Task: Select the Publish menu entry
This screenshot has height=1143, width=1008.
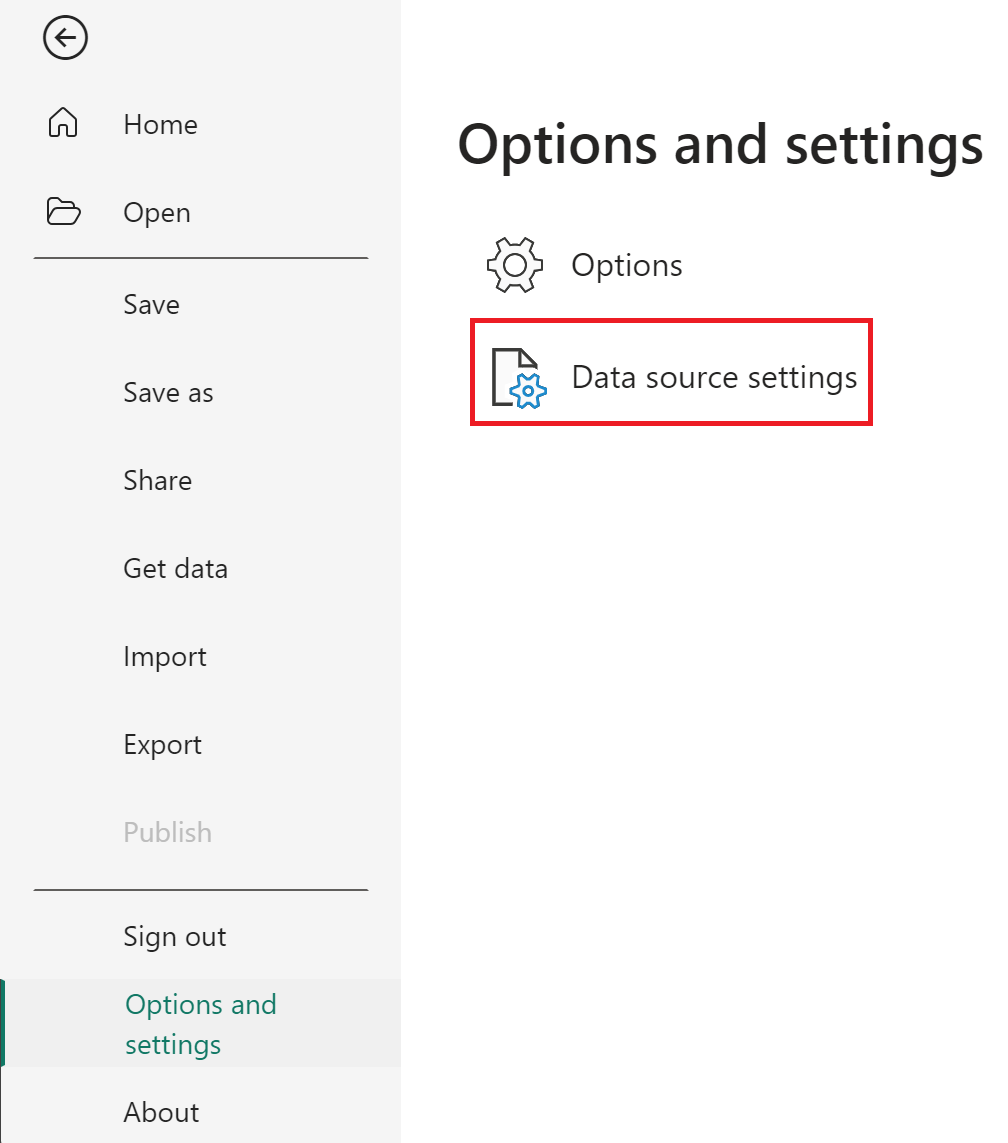Action: (167, 831)
